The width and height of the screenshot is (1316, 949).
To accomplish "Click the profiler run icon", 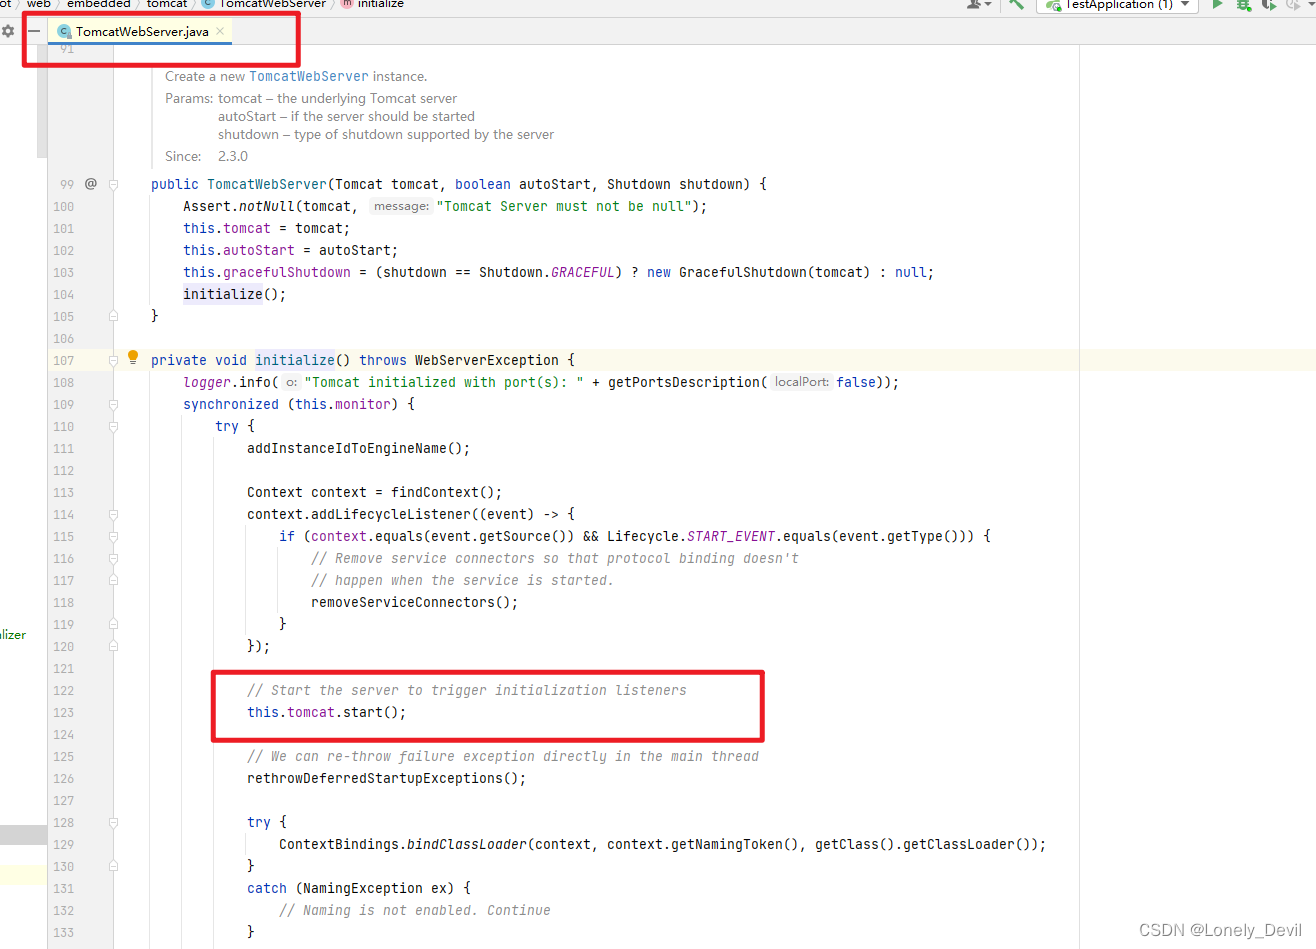I will tap(1294, 4).
